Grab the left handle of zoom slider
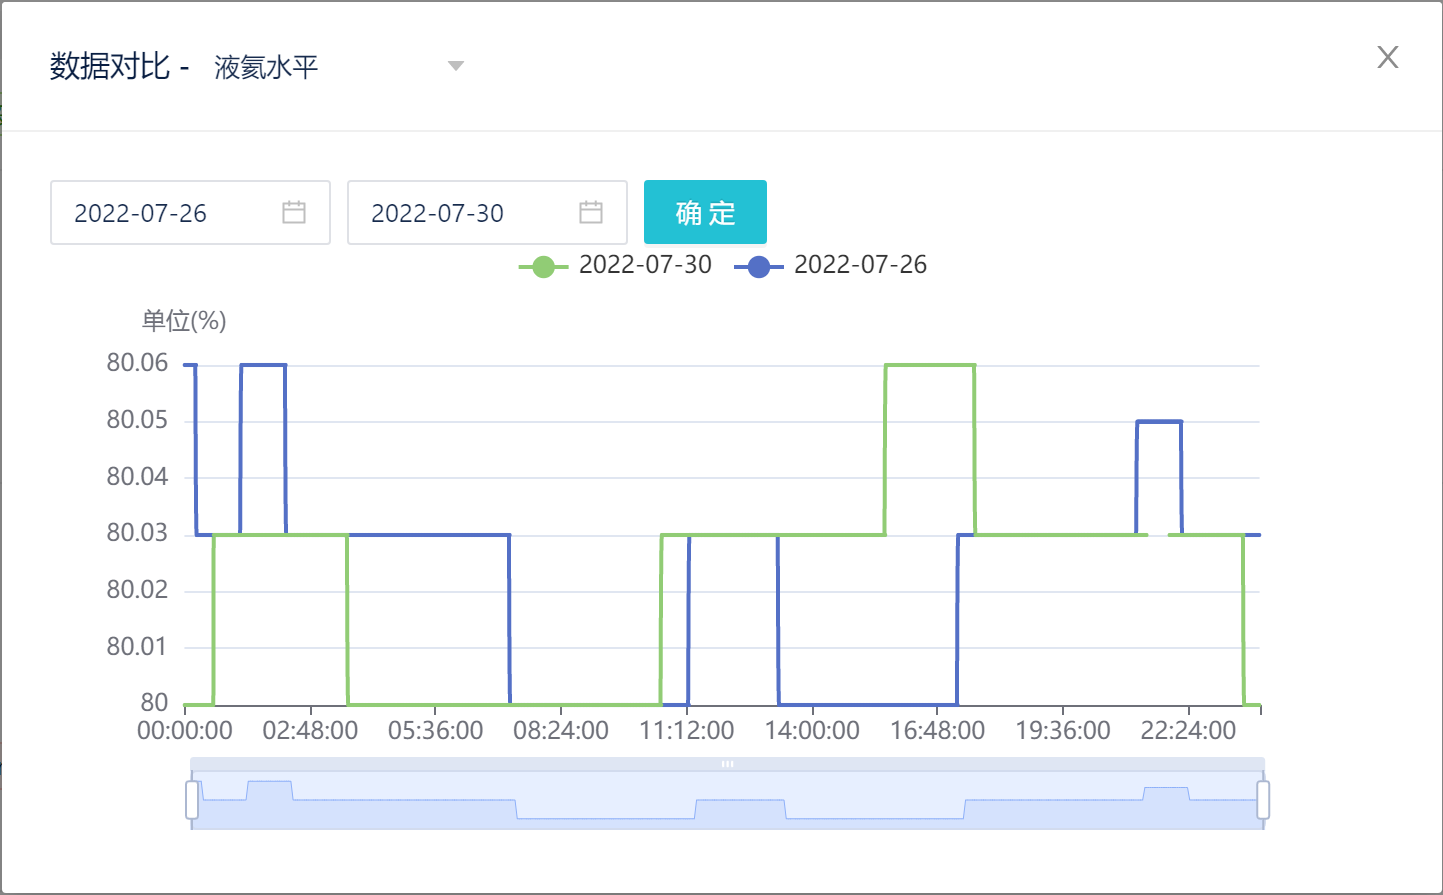The width and height of the screenshot is (1443, 895). [192, 800]
